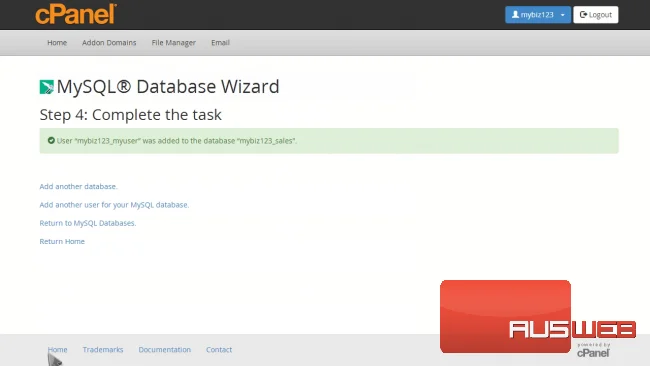
Task: Go to Home in the top navigation
Action: pyautogui.click(x=57, y=43)
